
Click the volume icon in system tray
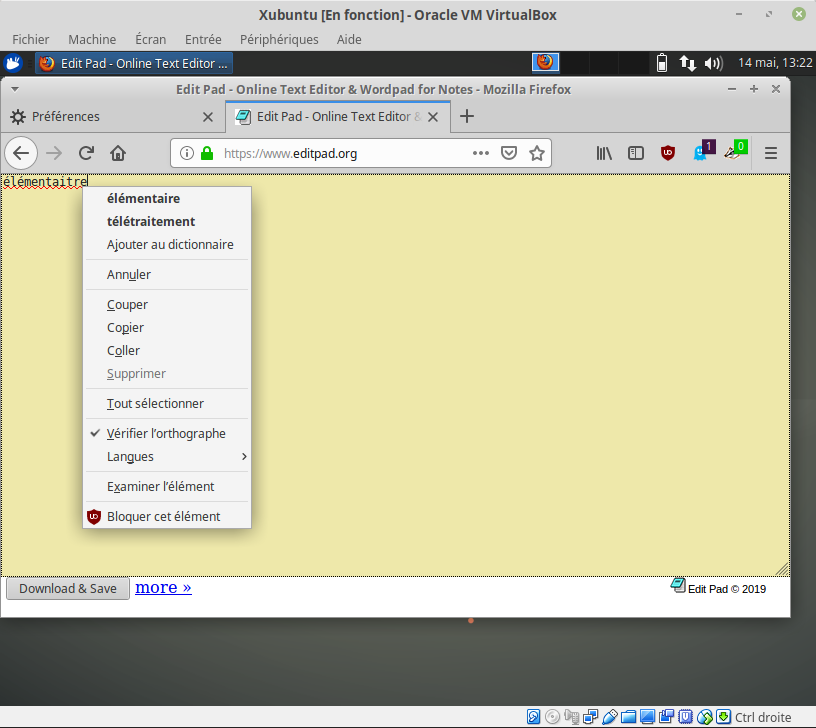coord(713,63)
